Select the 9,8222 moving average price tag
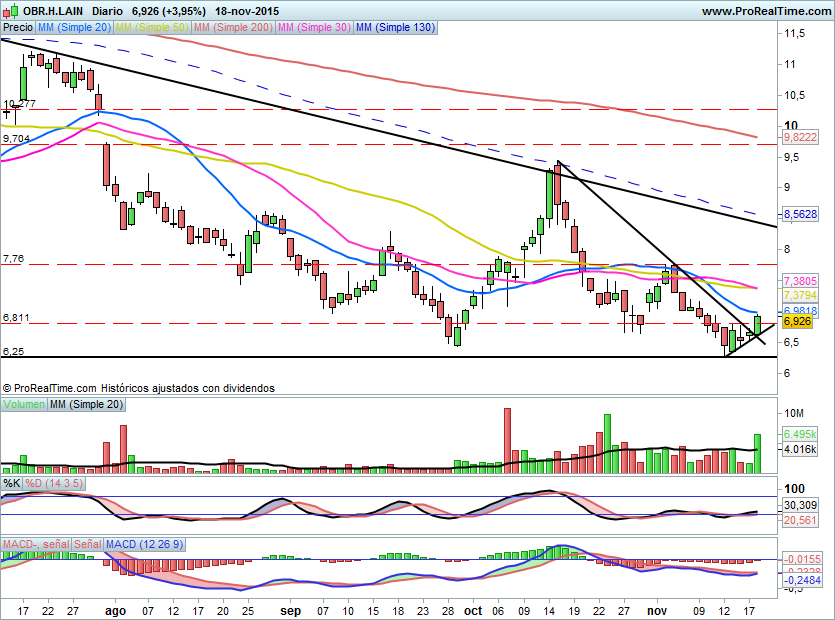The width and height of the screenshot is (835, 620). [800, 137]
